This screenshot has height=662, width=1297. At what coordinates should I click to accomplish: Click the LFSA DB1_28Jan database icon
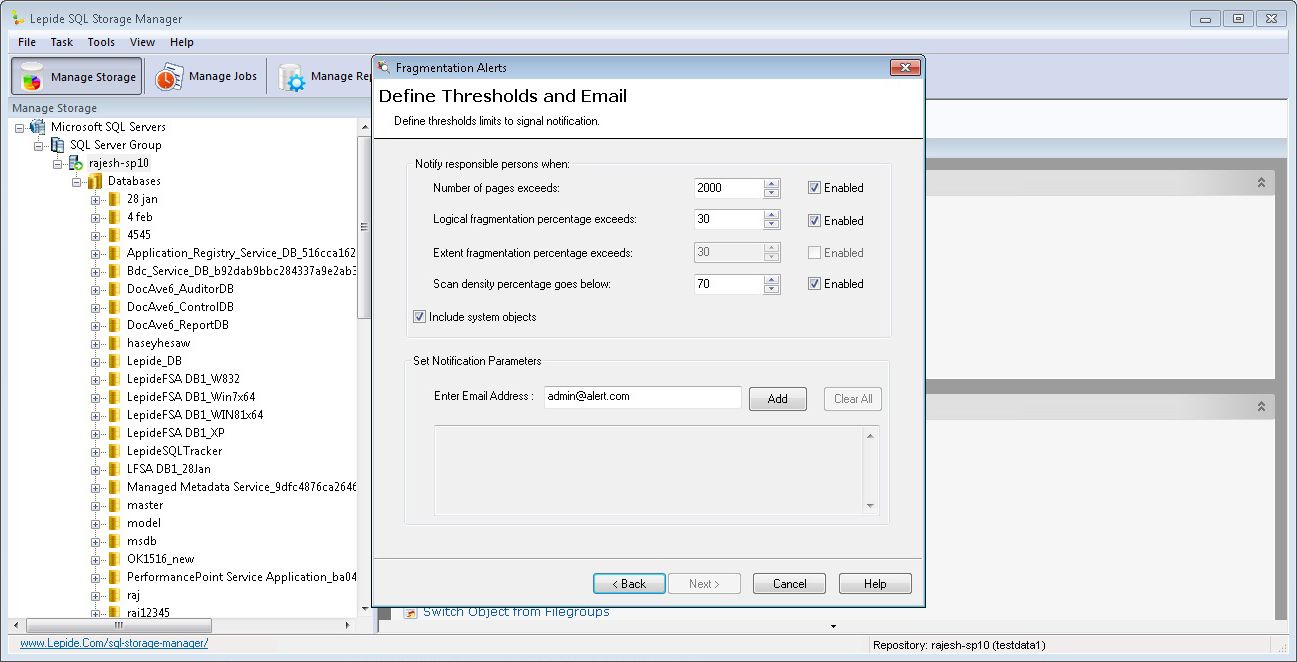[x=114, y=469]
